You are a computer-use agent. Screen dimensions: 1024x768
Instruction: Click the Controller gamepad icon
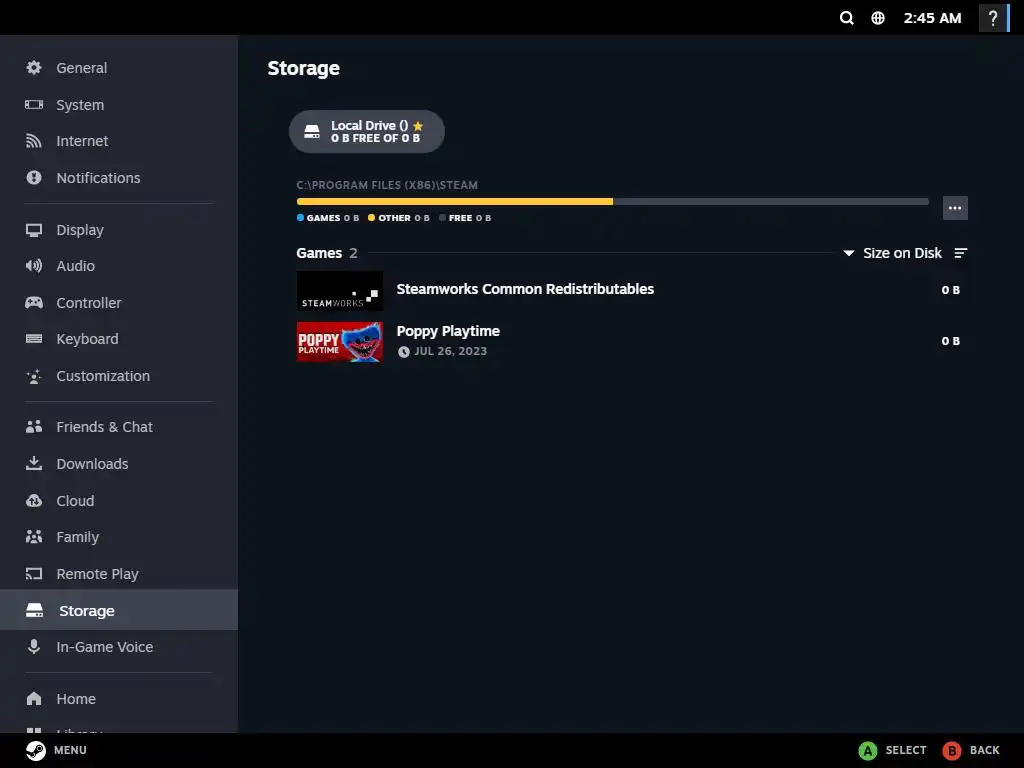coord(34,302)
